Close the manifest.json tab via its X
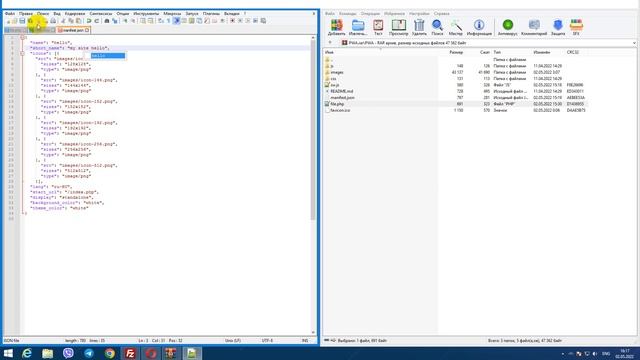The height and width of the screenshot is (360, 640). [87, 30]
